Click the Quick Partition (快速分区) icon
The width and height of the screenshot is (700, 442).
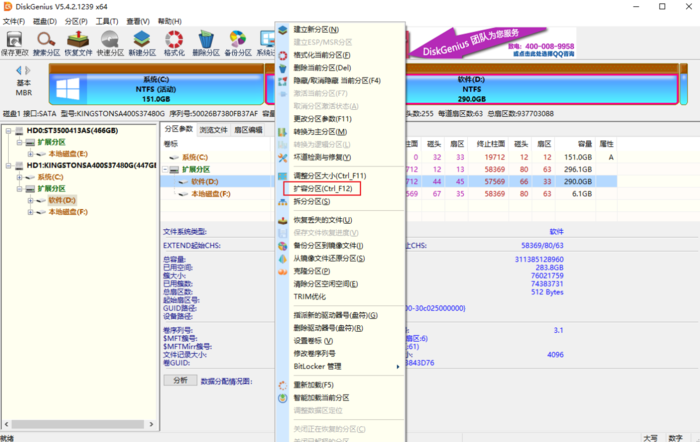[110, 43]
